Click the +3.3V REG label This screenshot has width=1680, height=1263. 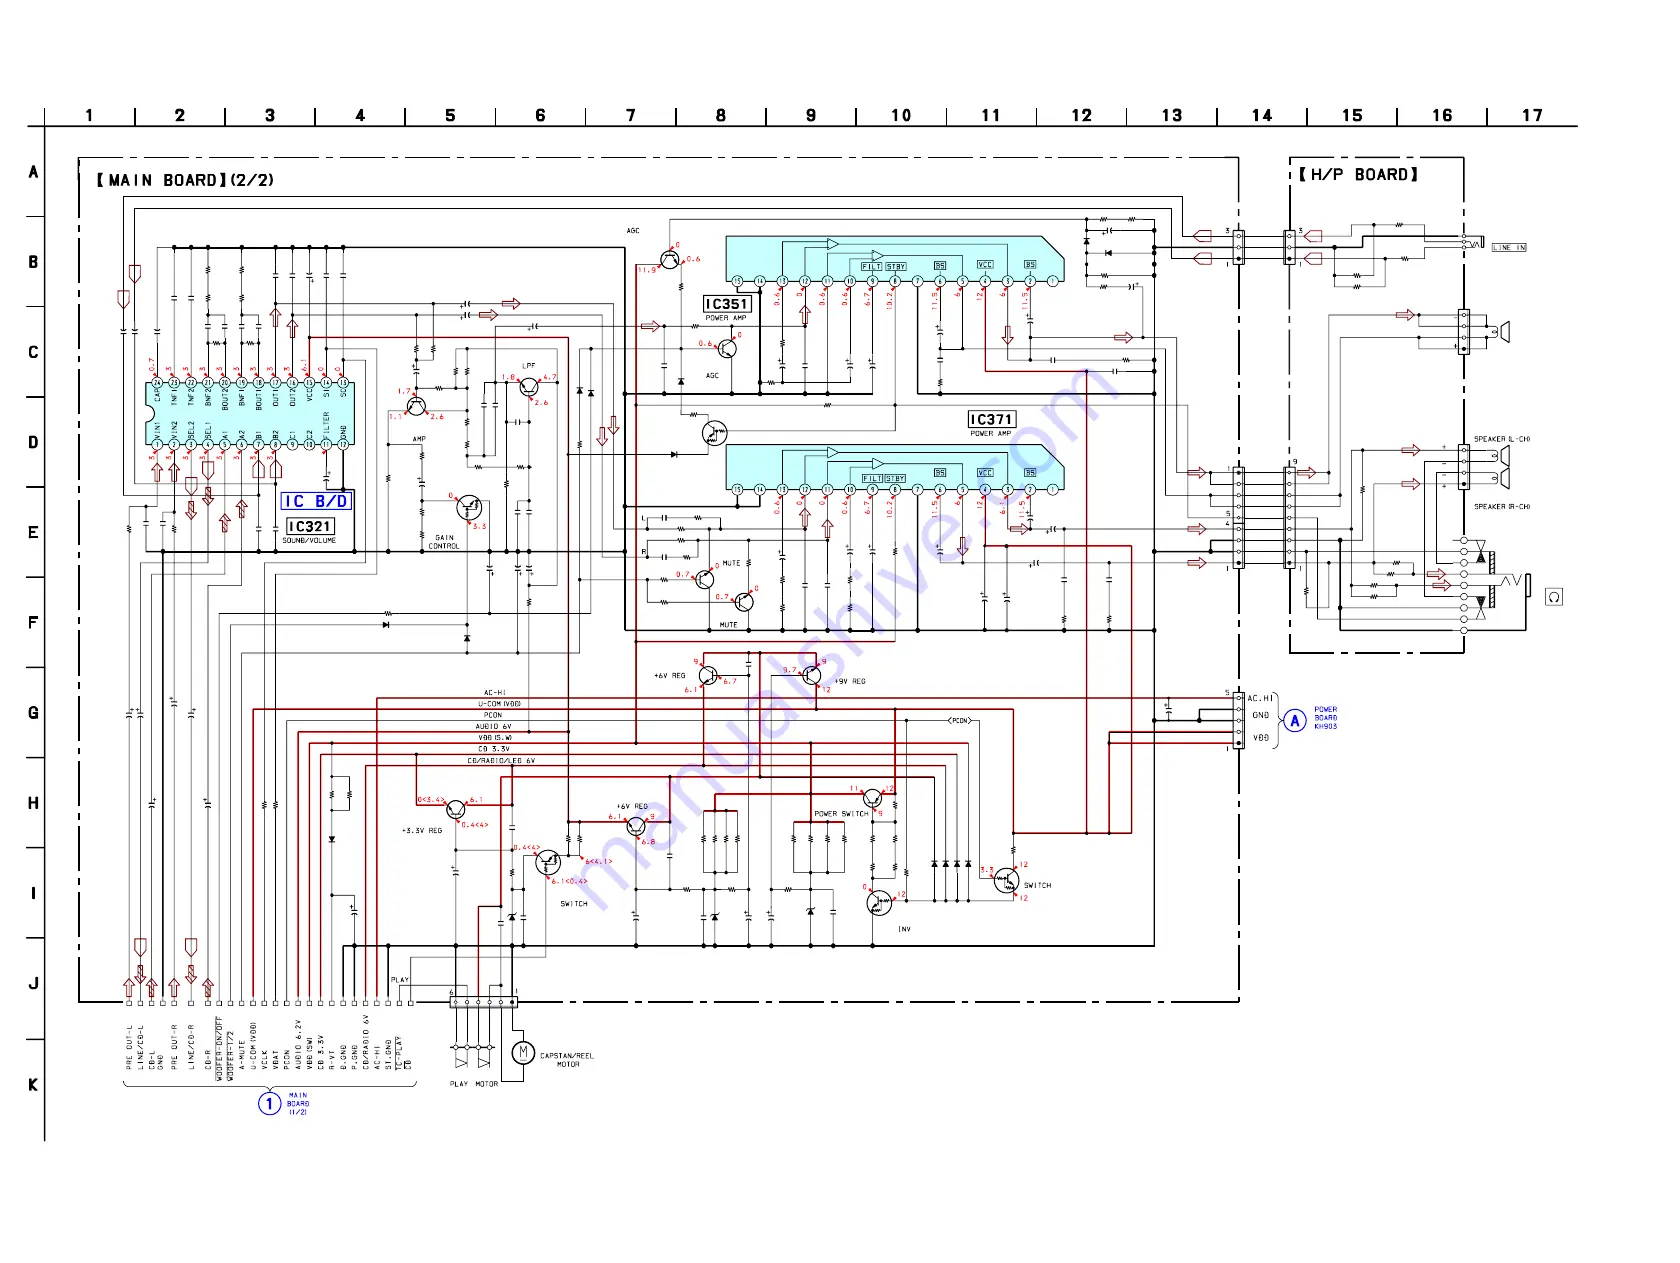pyautogui.click(x=422, y=830)
